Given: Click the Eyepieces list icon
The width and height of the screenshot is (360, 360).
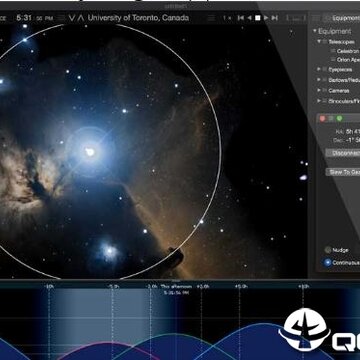Looking at the screenshot, I should [x=325, y=69].
